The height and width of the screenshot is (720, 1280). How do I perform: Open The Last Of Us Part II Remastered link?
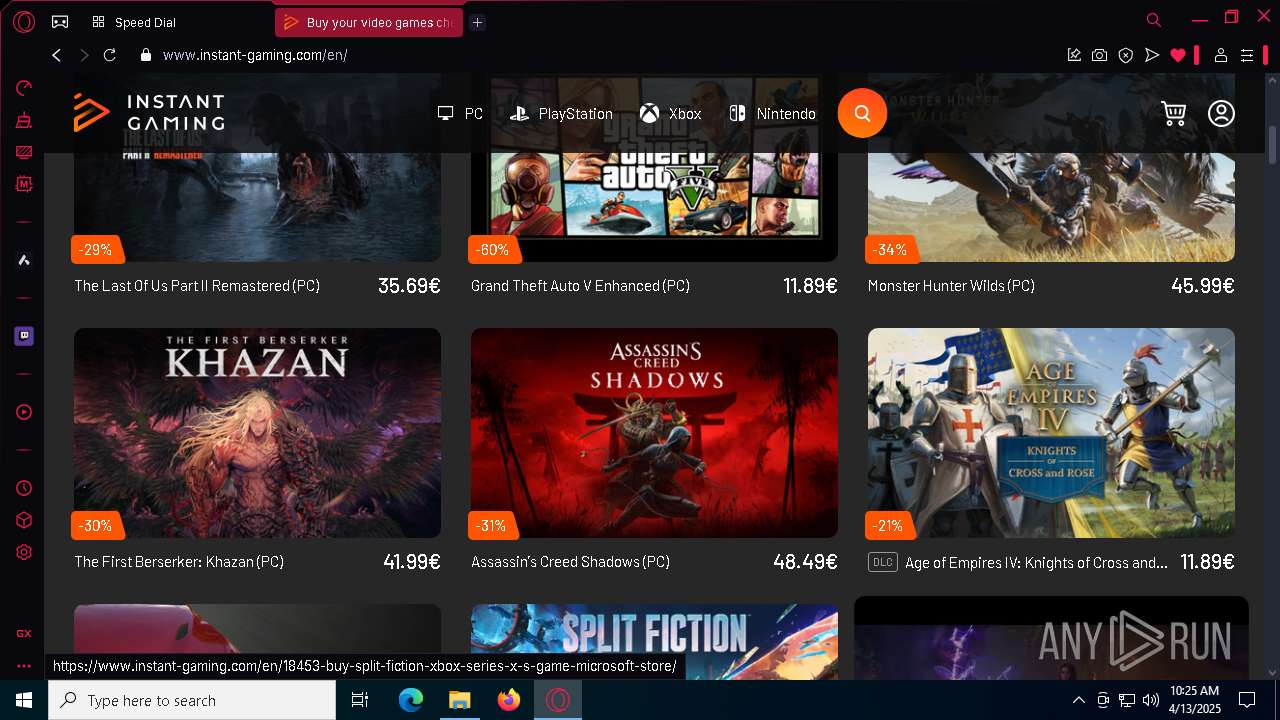[x=197, y=286]
